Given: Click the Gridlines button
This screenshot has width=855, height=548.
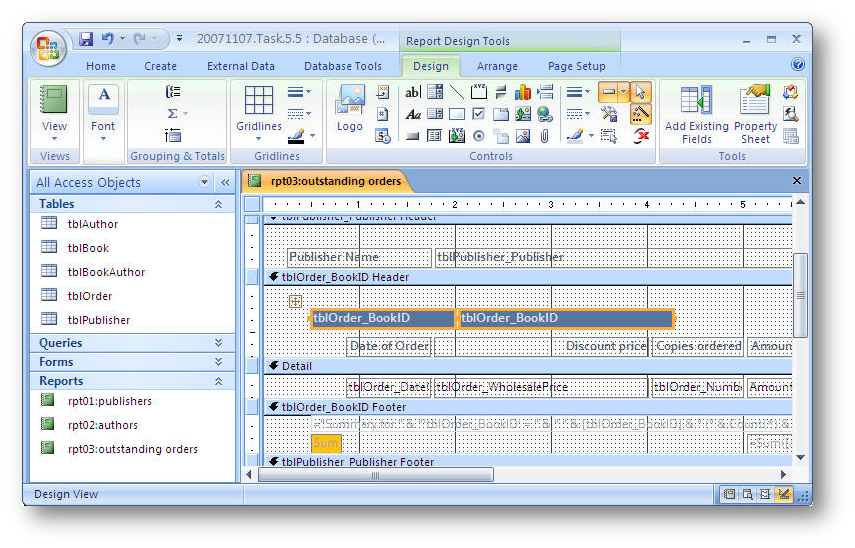Looking at the screenshot, I should [259, 109].
